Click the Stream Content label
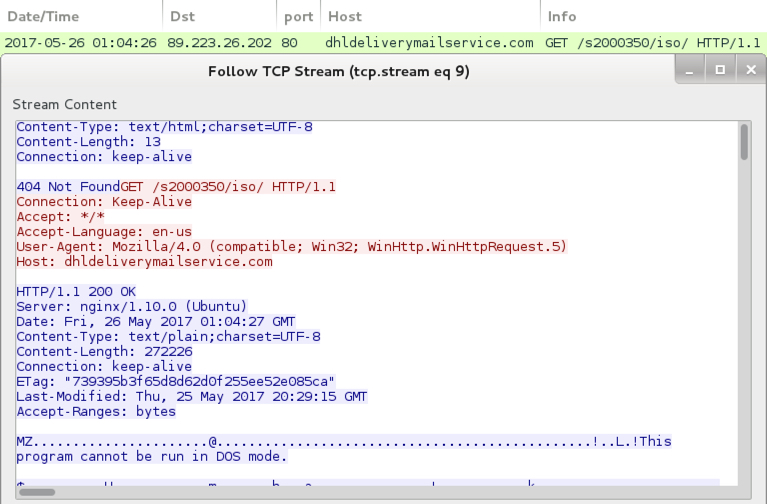 (65, 105)
